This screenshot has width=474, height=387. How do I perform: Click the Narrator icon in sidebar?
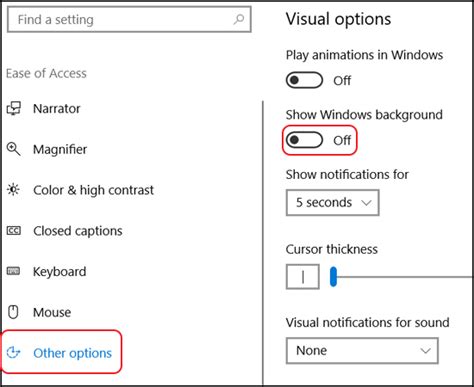[x=14, y=108]
